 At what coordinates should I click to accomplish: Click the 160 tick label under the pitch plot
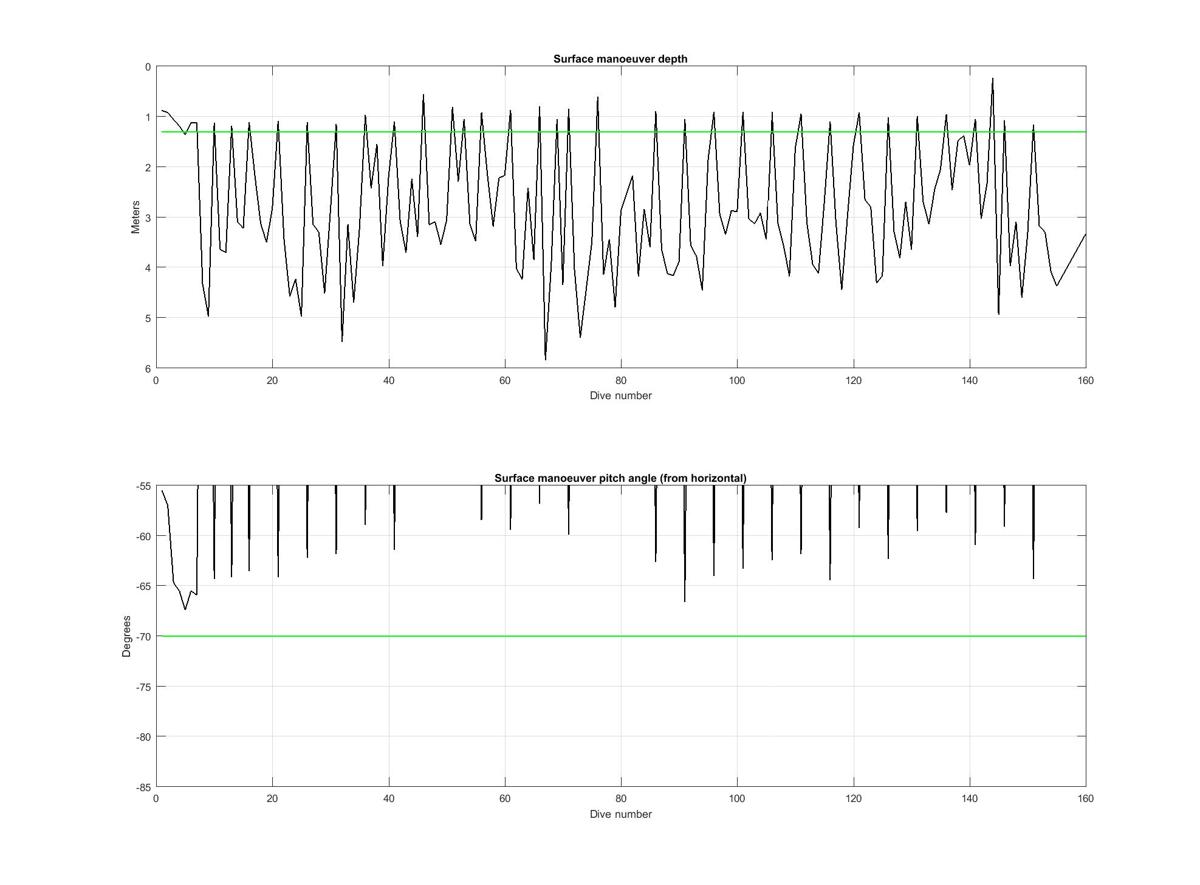click(x=1086, y=798)
